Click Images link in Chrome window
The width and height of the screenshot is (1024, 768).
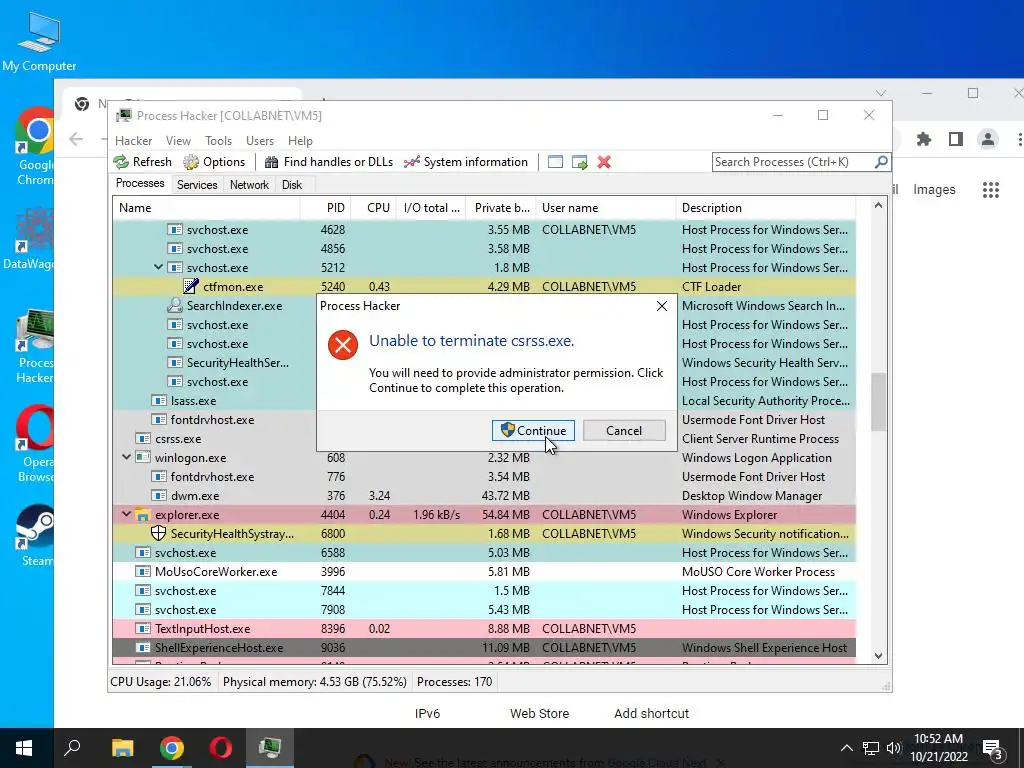pos(934,189)
